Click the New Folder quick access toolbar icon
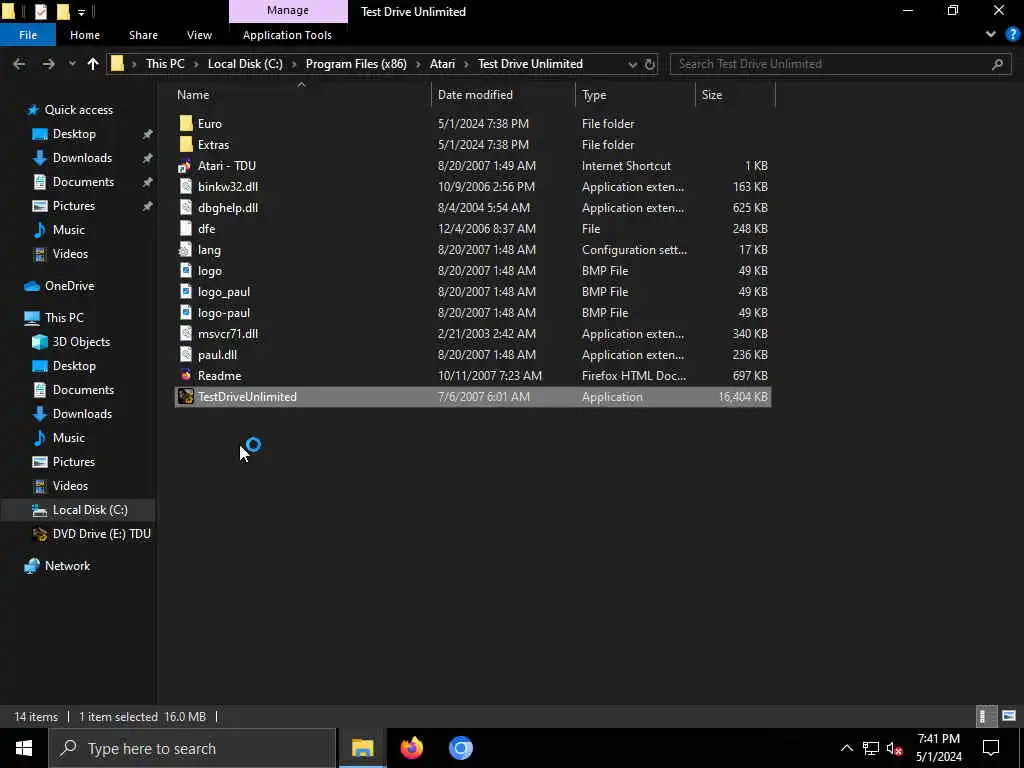This screenshot has width=1024, height=768. 63,11
